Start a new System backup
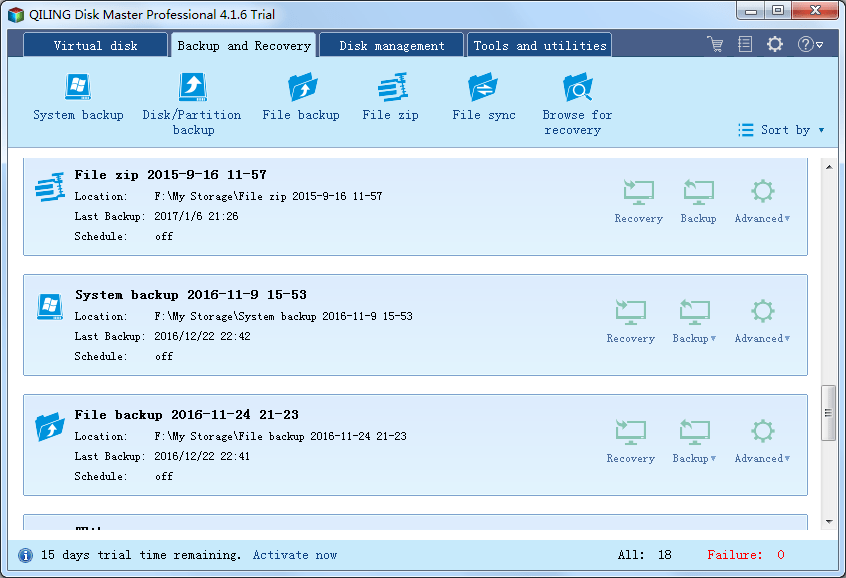 (78, 97)
